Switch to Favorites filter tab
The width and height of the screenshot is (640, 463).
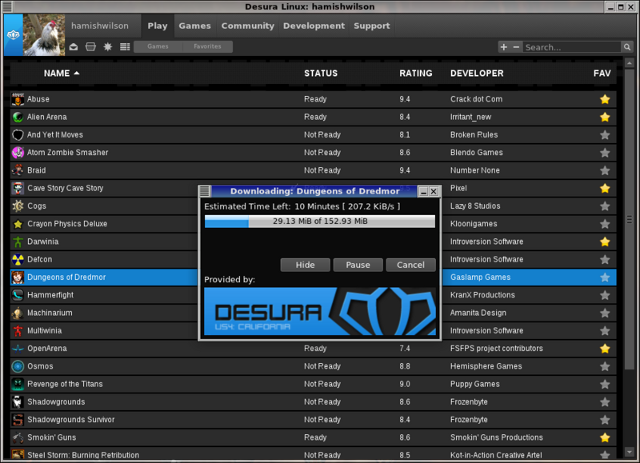(207, 47)
